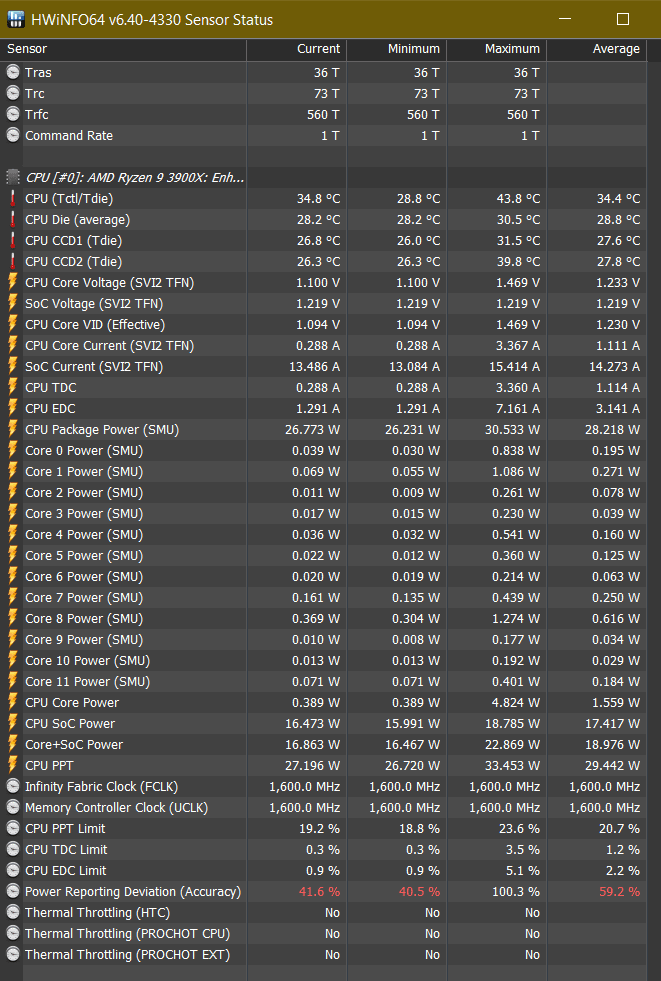The image size is (661, 981).
Task: Select the CPU Core Current (SVI2 TFN) row
Action: pos(323,345)
